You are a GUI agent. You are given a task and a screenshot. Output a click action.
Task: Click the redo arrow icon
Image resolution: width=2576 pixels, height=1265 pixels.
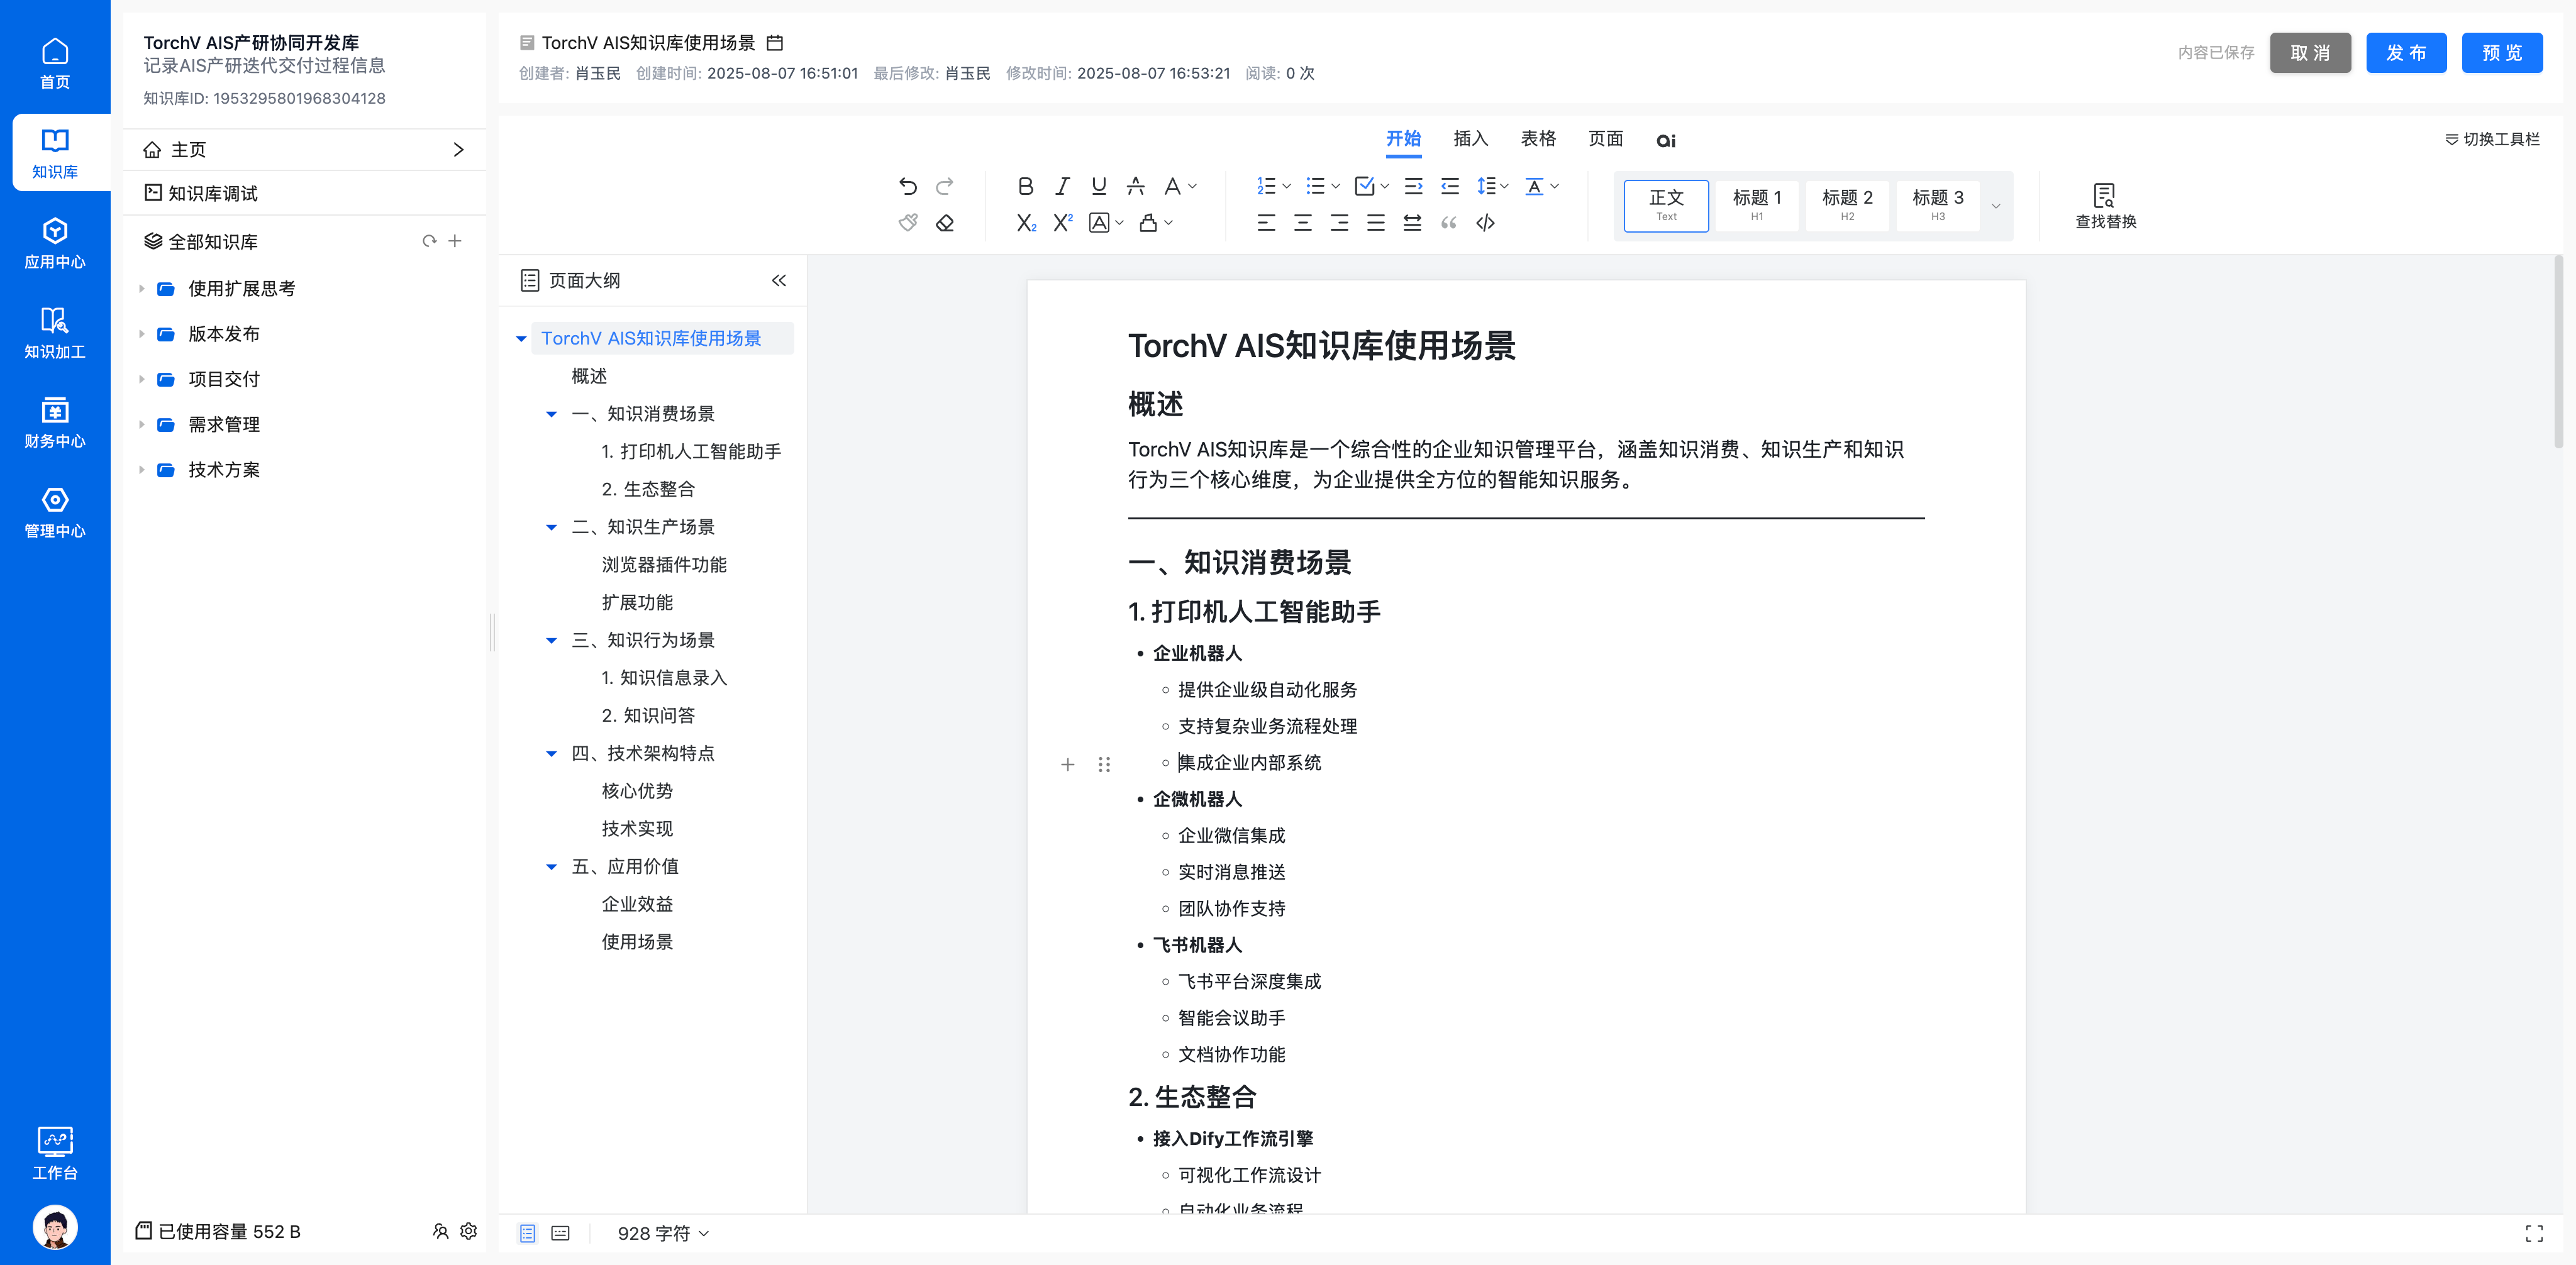coord(944,186)
